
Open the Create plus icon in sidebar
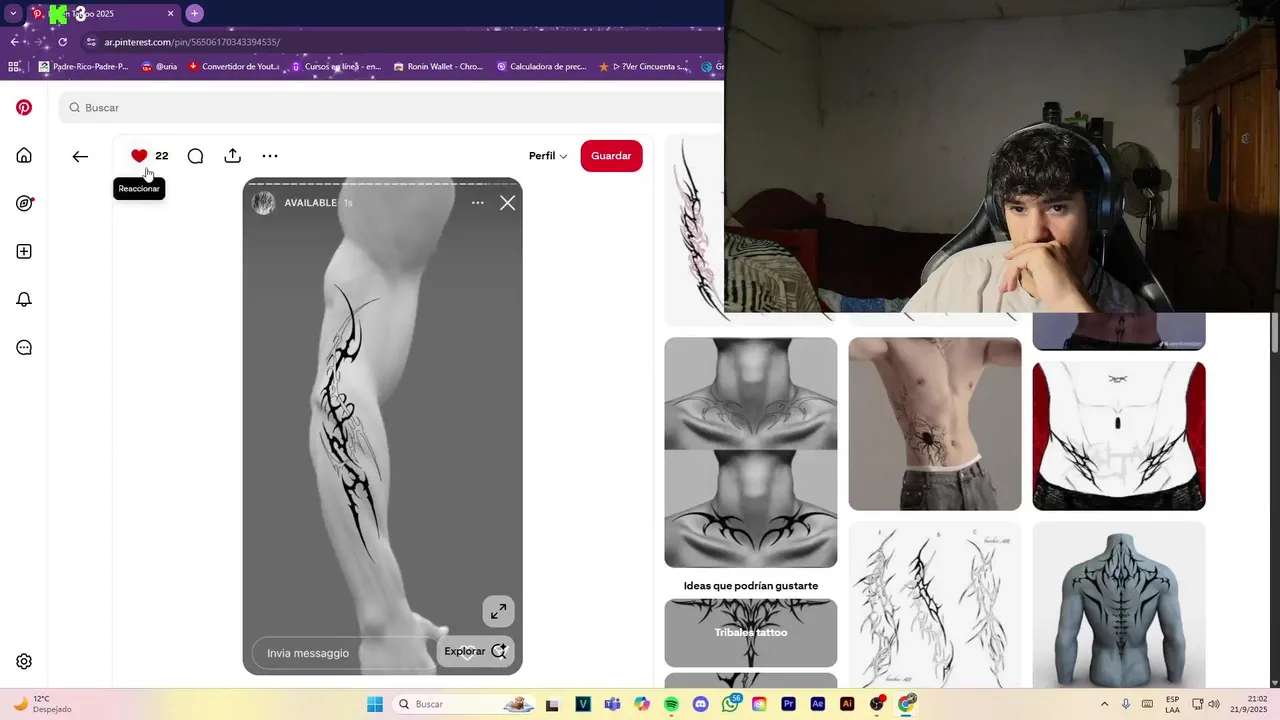pos(24,251)
